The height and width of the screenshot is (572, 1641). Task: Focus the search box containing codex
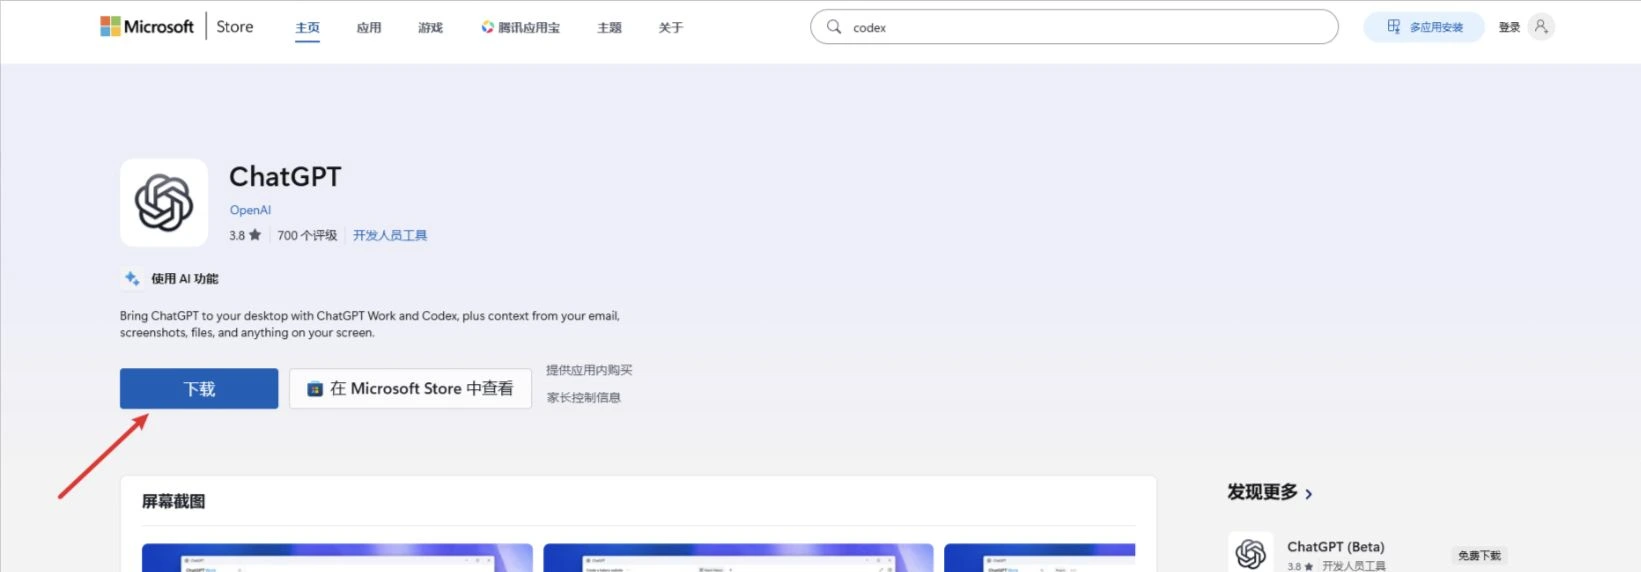tap(1073, 27)
